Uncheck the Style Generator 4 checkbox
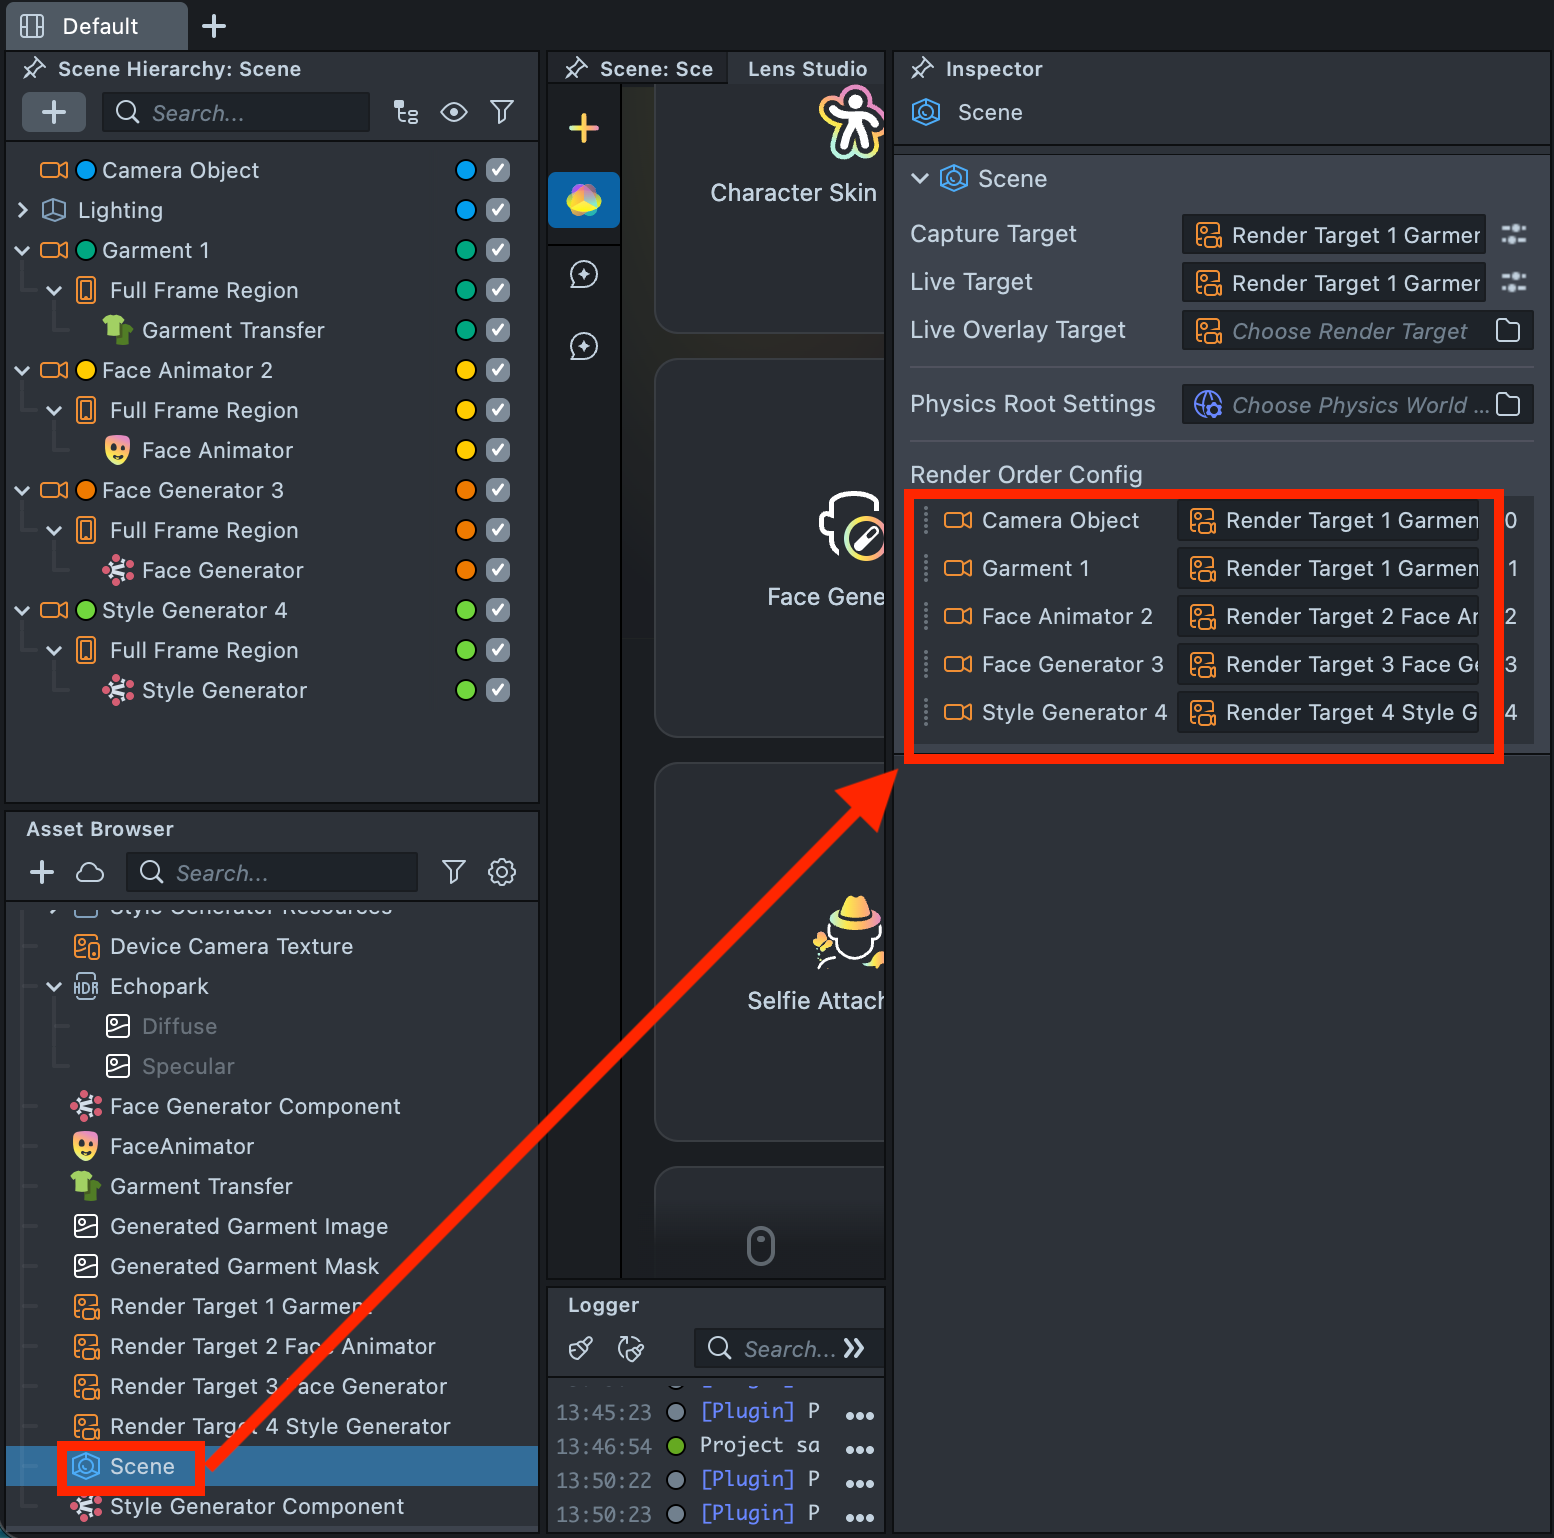This screenshot has height=1538, width=1554. [x=498, y=610]
